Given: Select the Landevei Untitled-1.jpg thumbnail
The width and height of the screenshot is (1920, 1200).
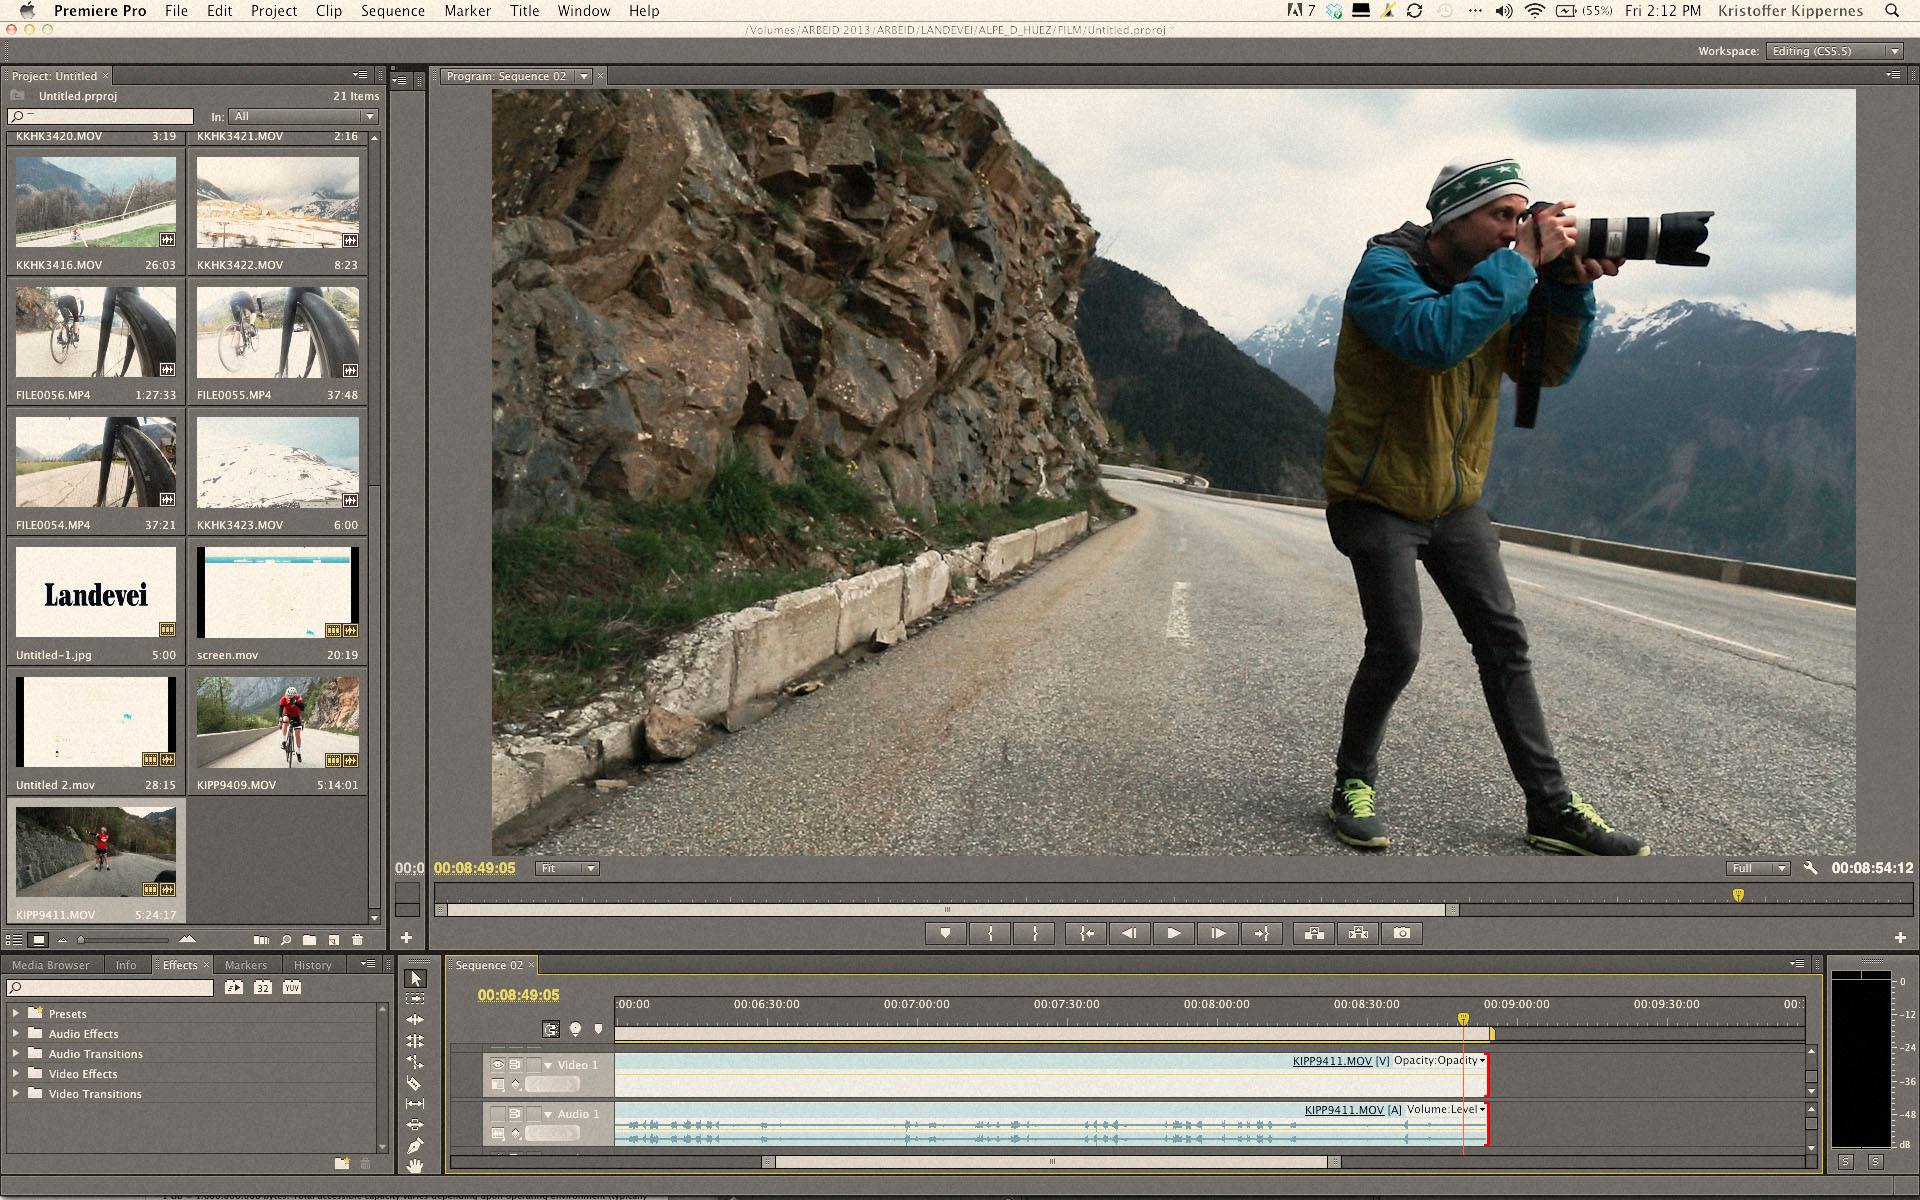Looking at the screenshot, I should (x=96, y=593).
